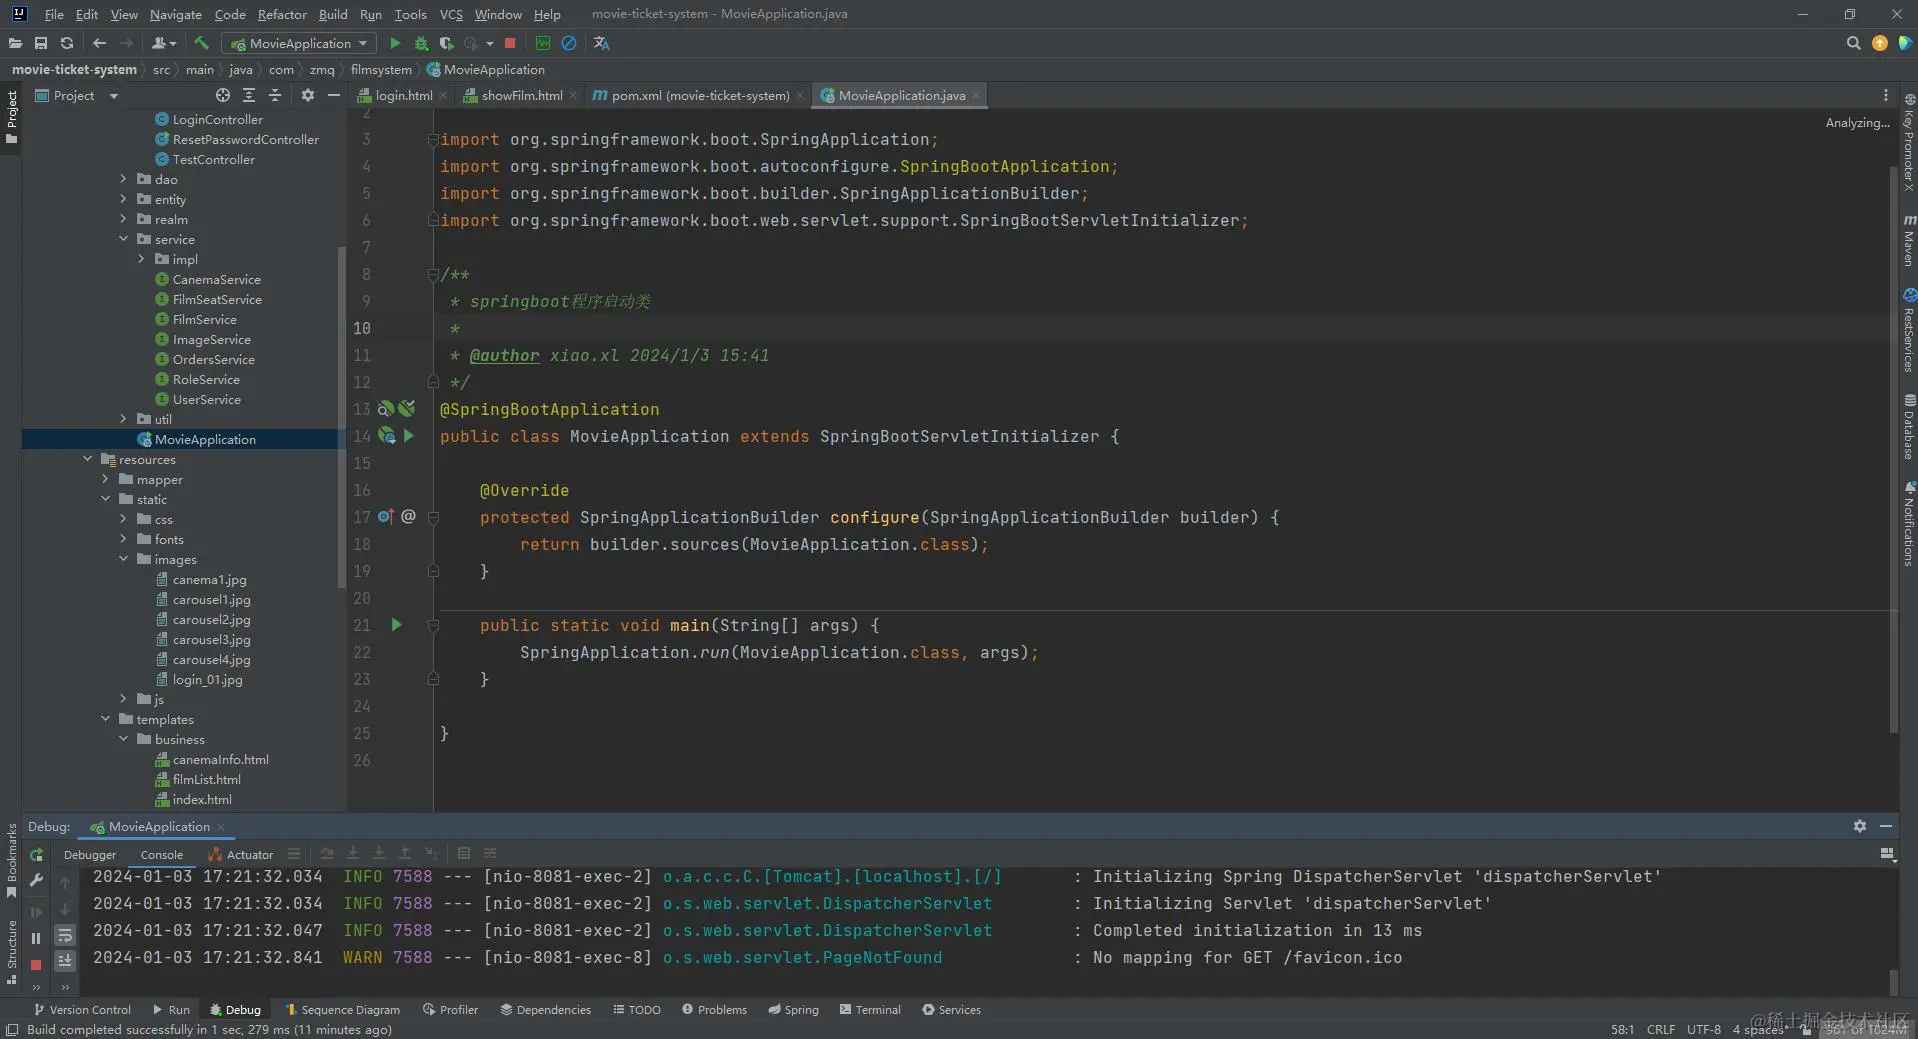1918x1039 pixels.
Task: Rerun MovieApplication in the Debug panel
Action: [x=36, y=855]
